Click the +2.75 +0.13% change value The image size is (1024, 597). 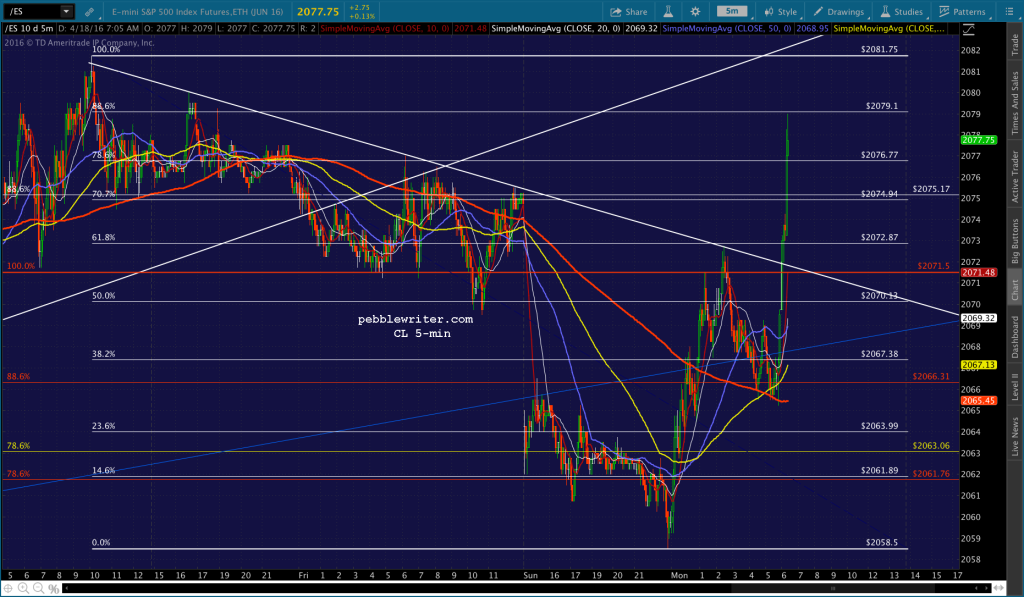pos(361,12)
